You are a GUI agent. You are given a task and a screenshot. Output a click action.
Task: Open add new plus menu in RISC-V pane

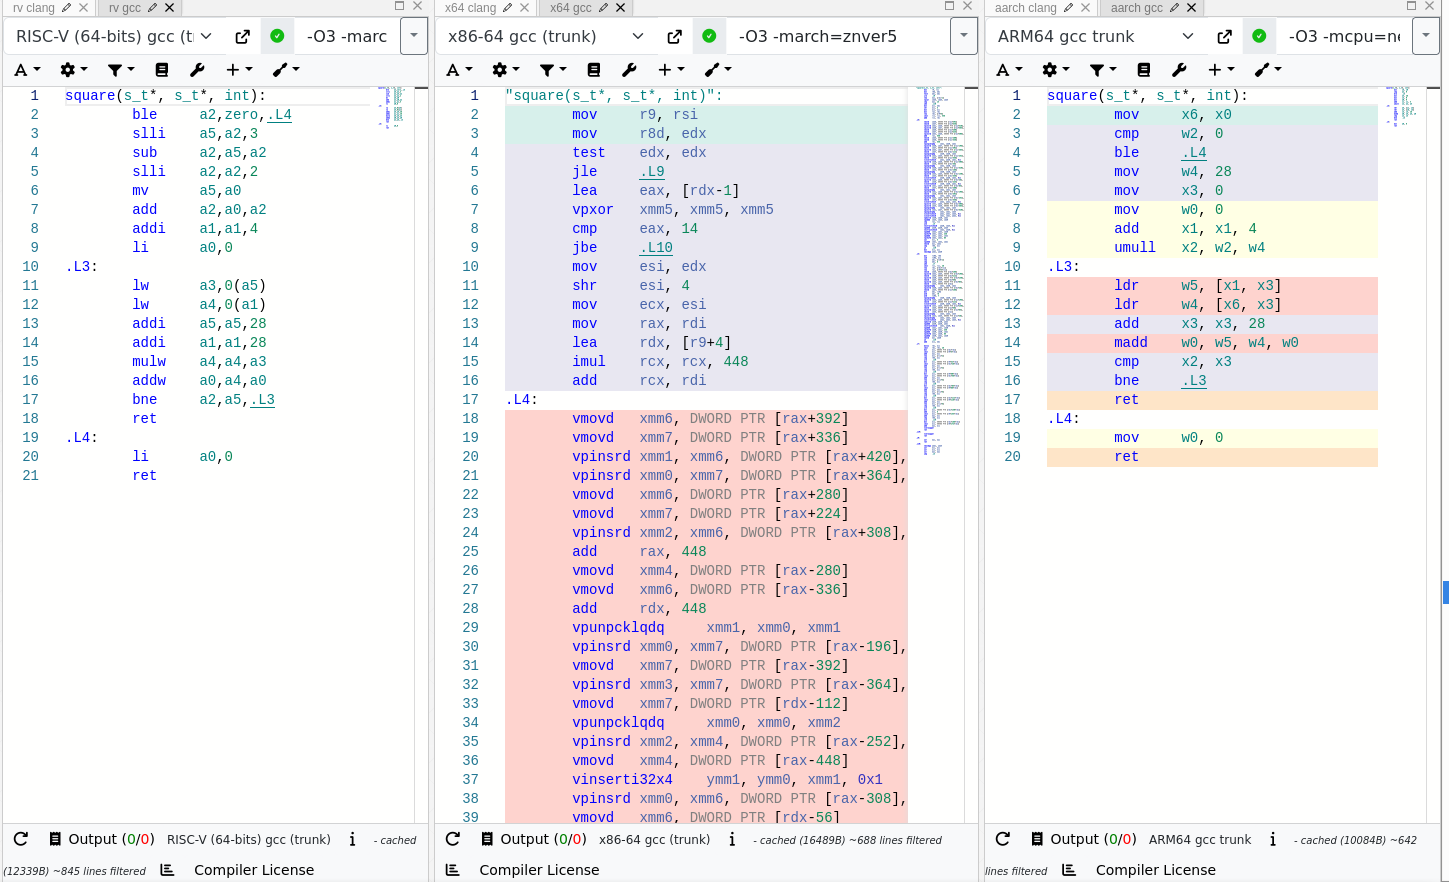click(239, 70)
